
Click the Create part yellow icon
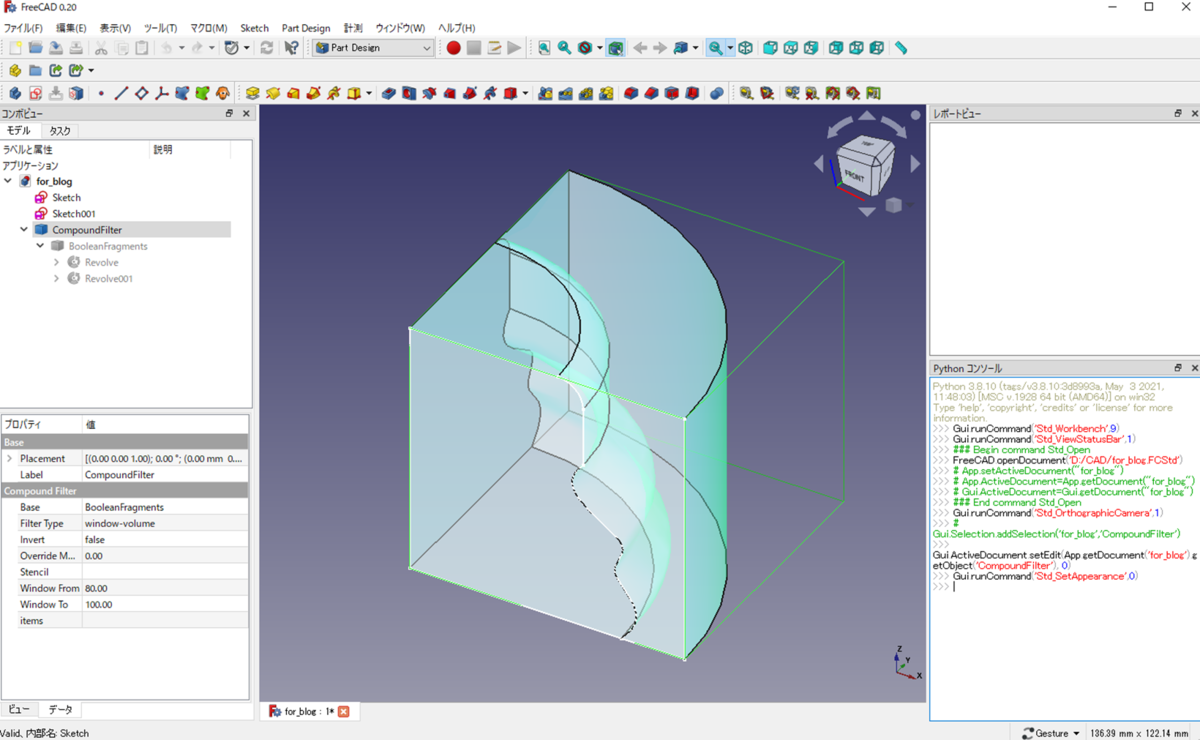pyautogui.click(x=15, y=70)
